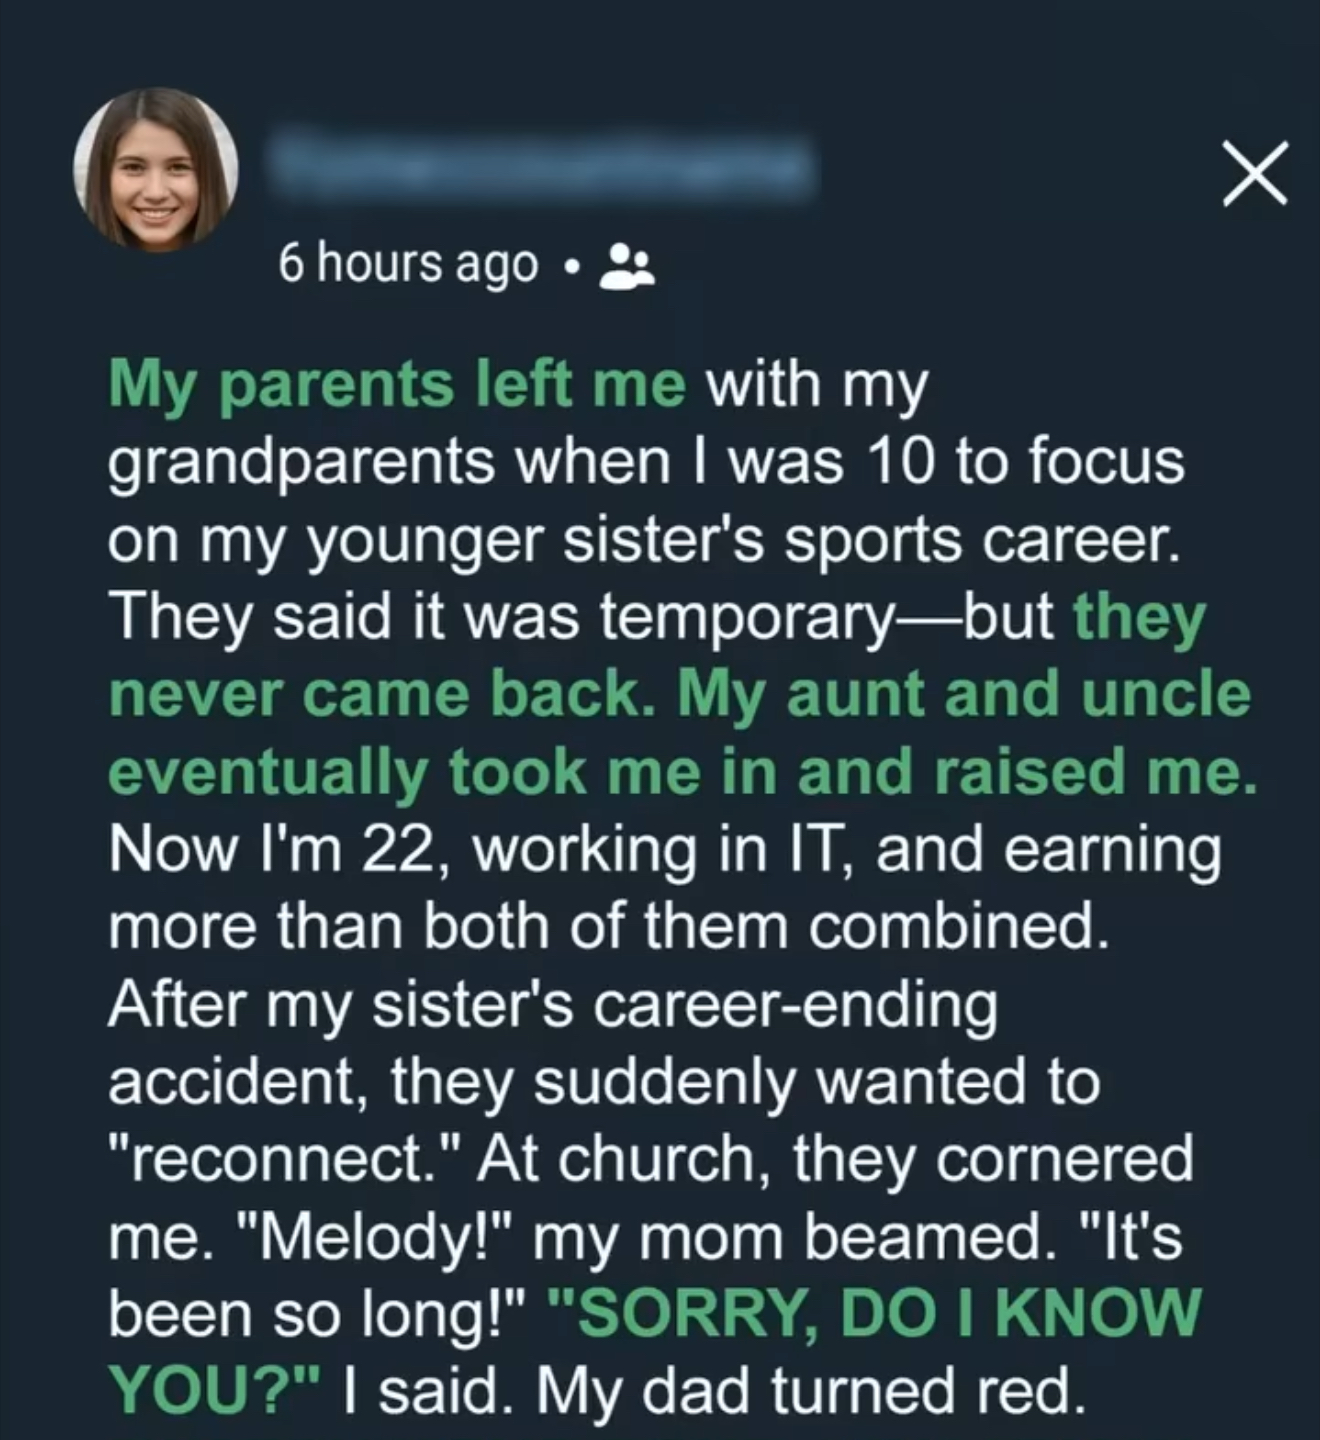Click the friends audience icon

click(x=625, y=265)
